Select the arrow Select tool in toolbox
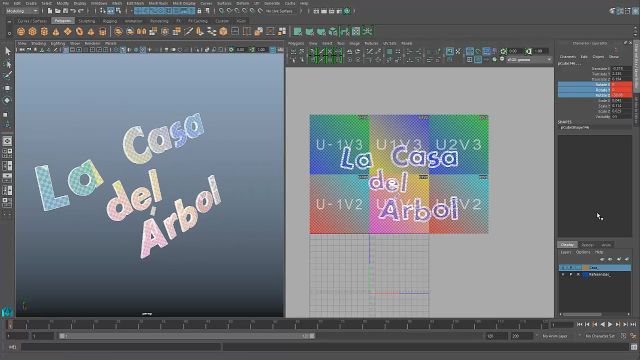Viewport: 640px width, 360px height. (x=7, y=51)
